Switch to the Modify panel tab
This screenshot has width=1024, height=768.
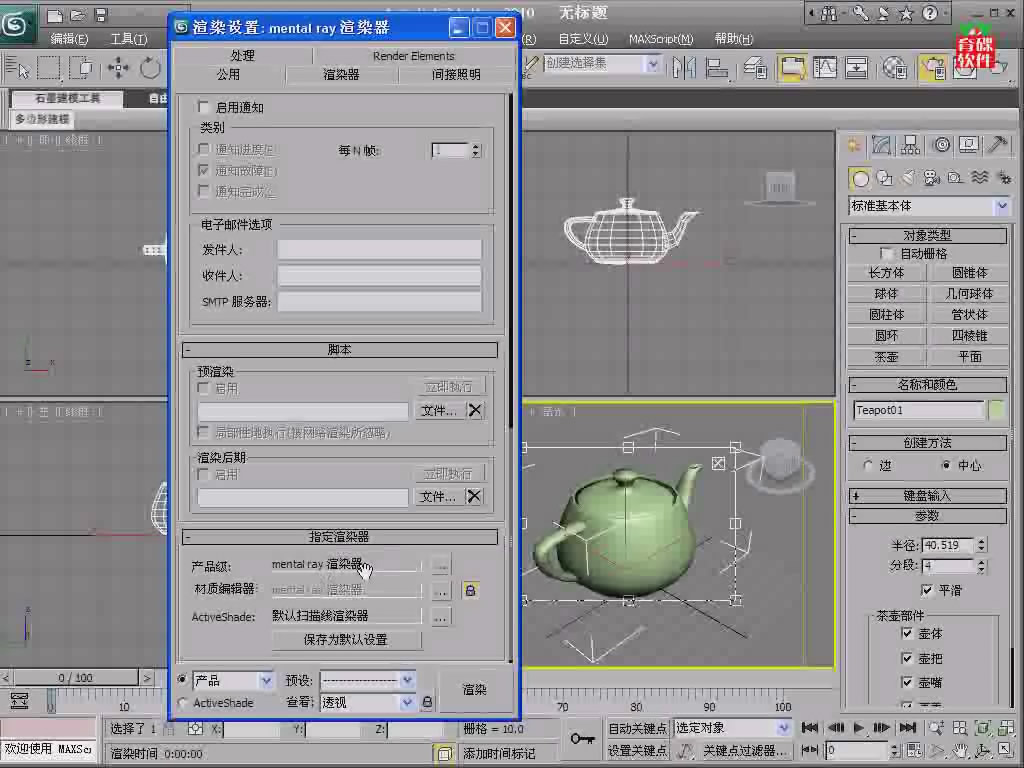coord(882,145)
